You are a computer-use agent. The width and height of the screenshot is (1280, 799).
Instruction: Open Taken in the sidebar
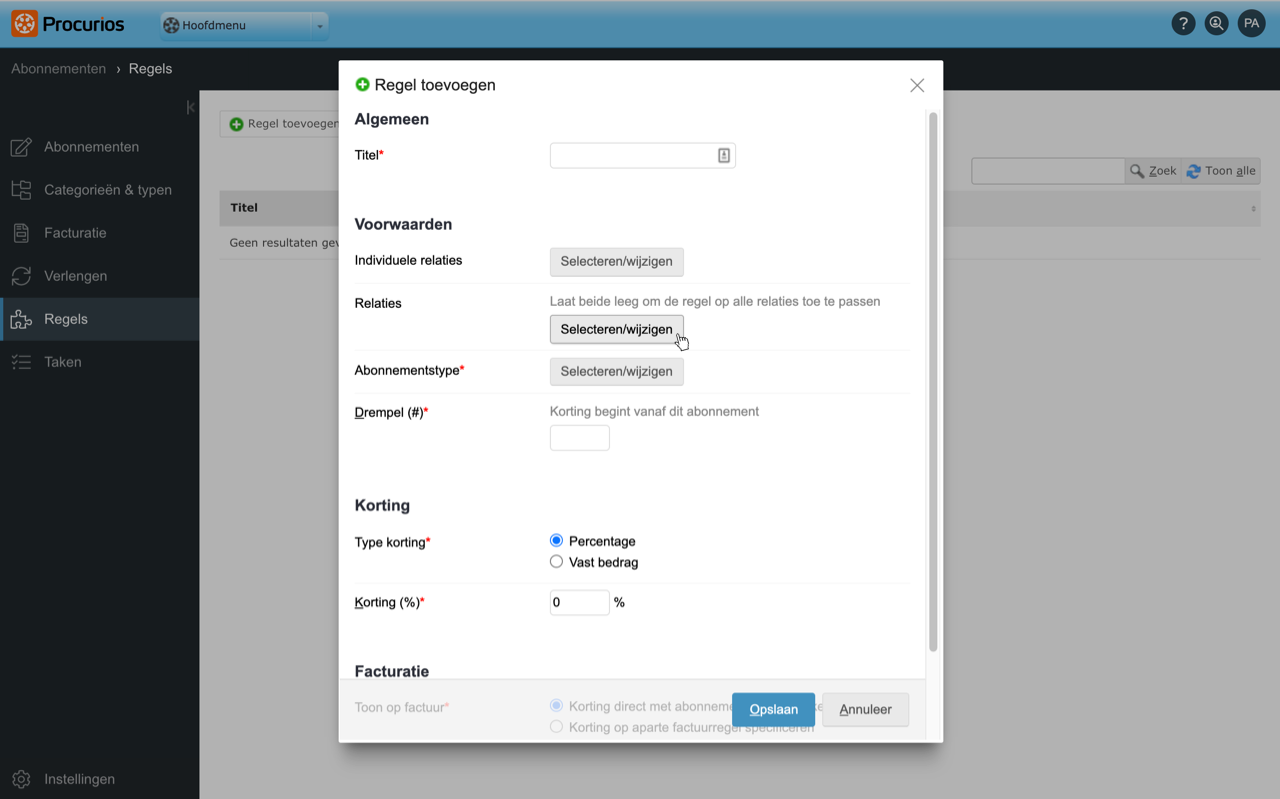click(99, 362)
